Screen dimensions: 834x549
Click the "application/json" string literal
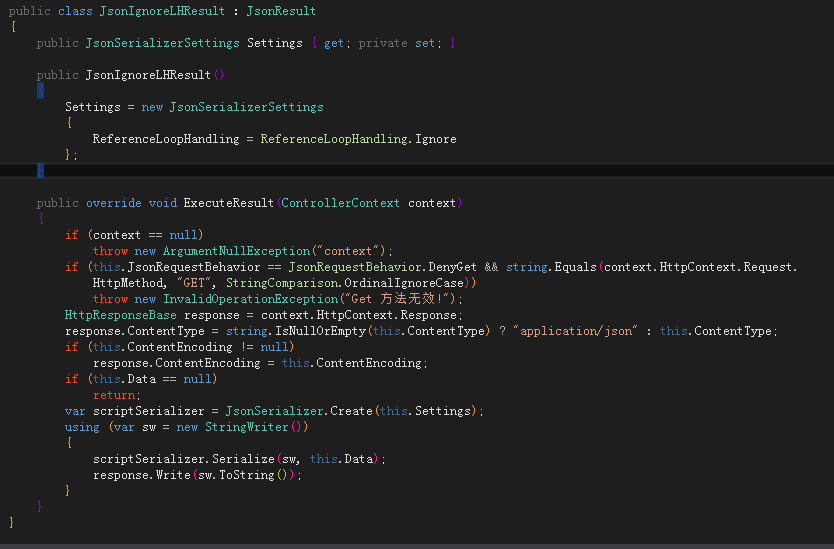pos(575,331)
